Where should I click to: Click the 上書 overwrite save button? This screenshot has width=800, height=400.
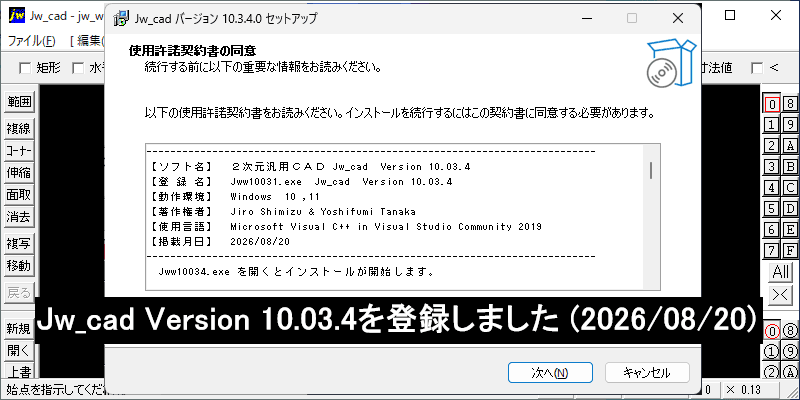[x=19, y=372]
